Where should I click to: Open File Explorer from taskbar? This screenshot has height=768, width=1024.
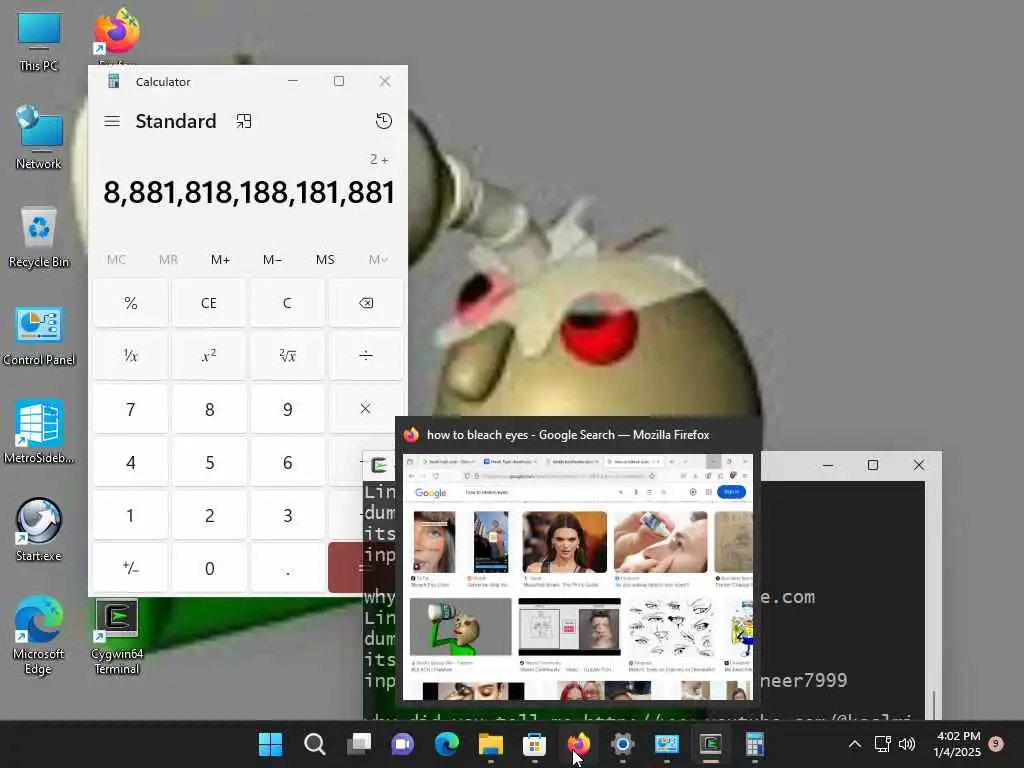490,744
